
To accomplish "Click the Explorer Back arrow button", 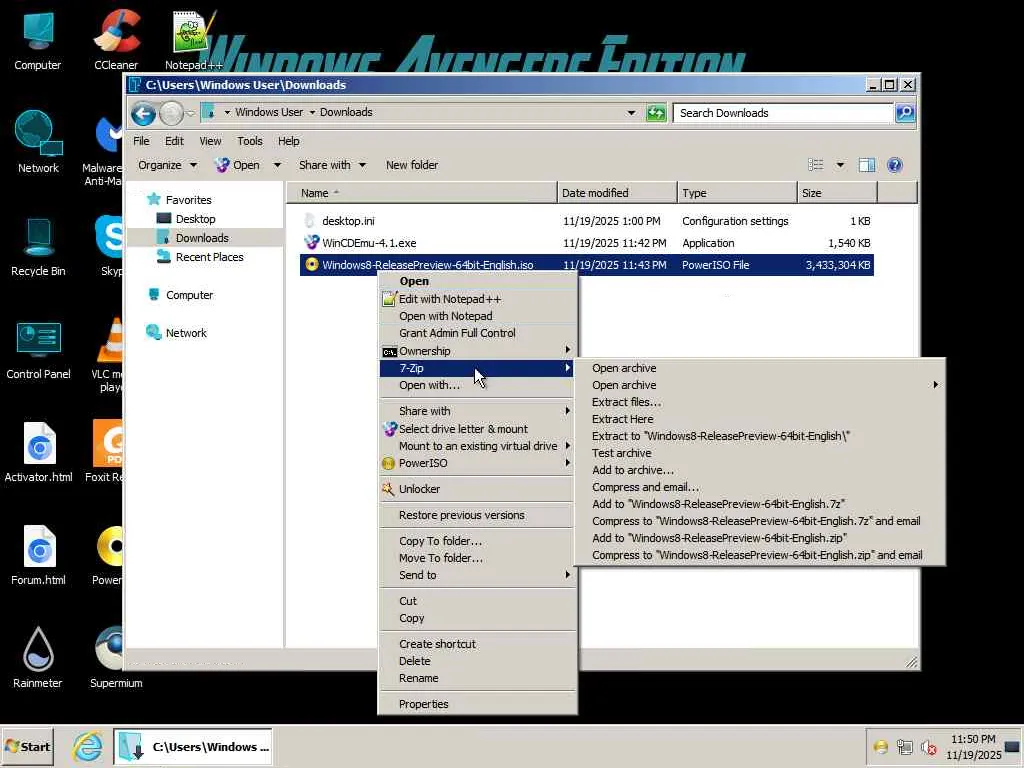I will coord(143,114).
